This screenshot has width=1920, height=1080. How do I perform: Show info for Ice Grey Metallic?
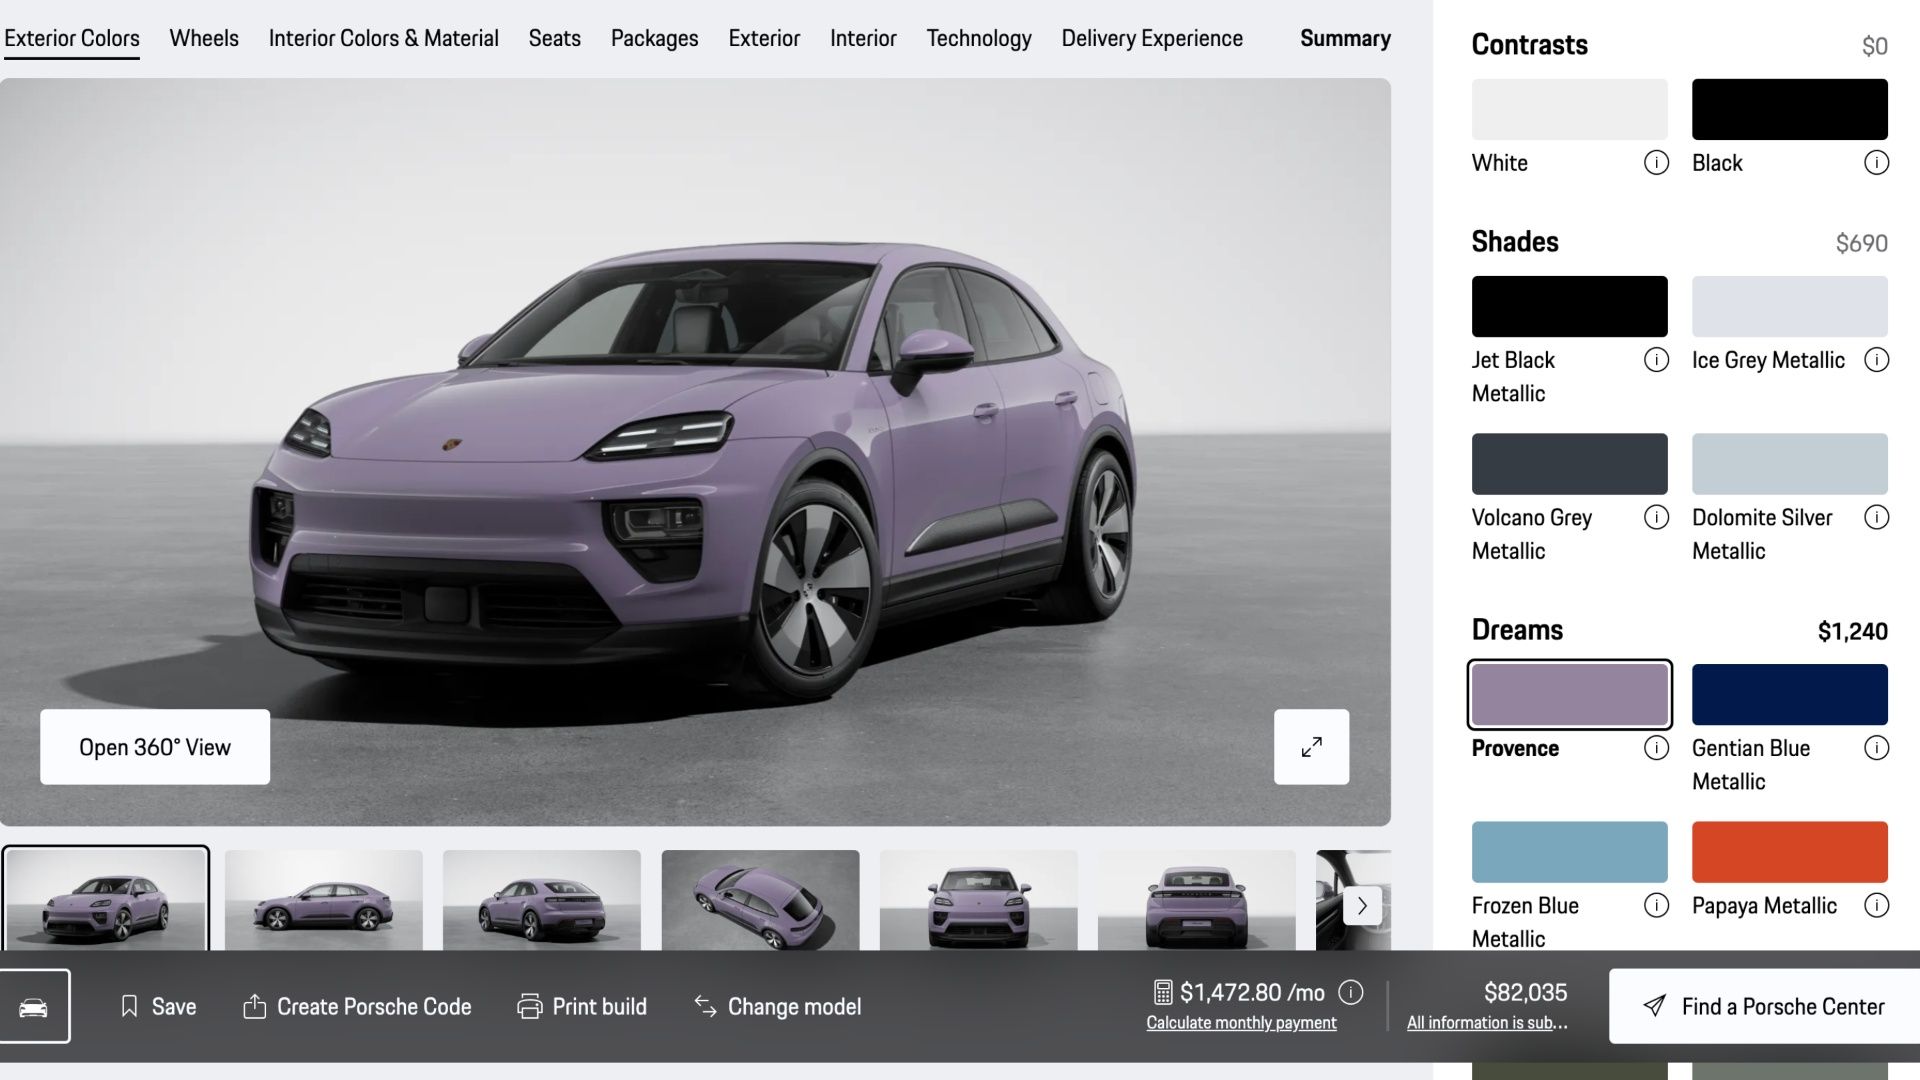[1876, 360]
